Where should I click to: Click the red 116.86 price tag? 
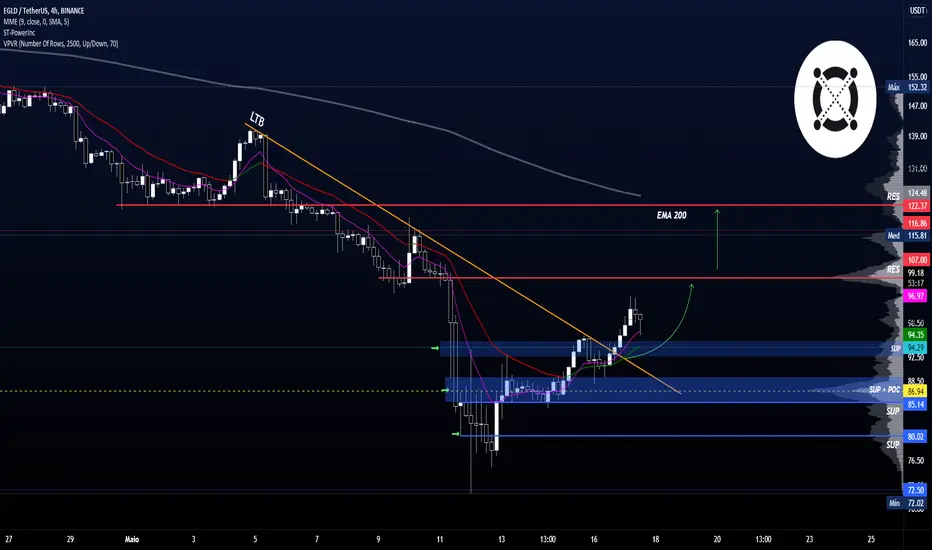tap(916, 223)
